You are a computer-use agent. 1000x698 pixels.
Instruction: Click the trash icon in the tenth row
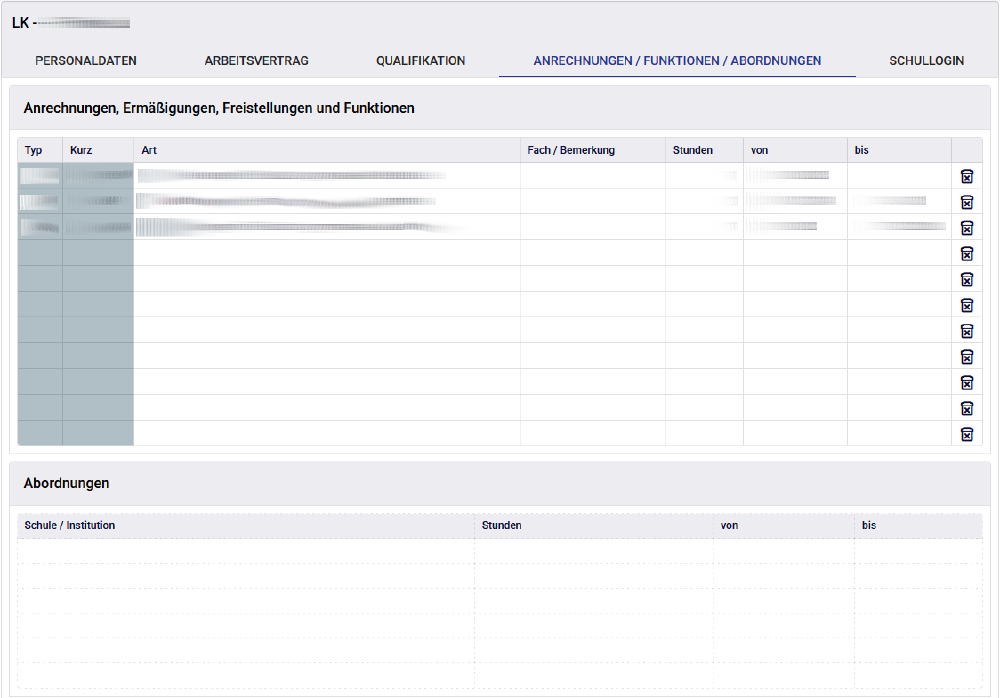966,408
